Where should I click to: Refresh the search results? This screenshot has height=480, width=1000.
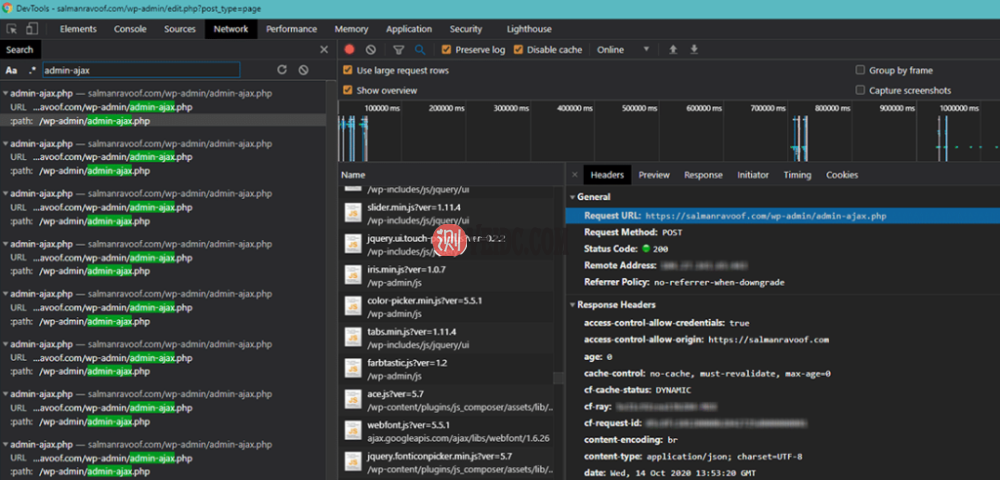coord(282,70)
